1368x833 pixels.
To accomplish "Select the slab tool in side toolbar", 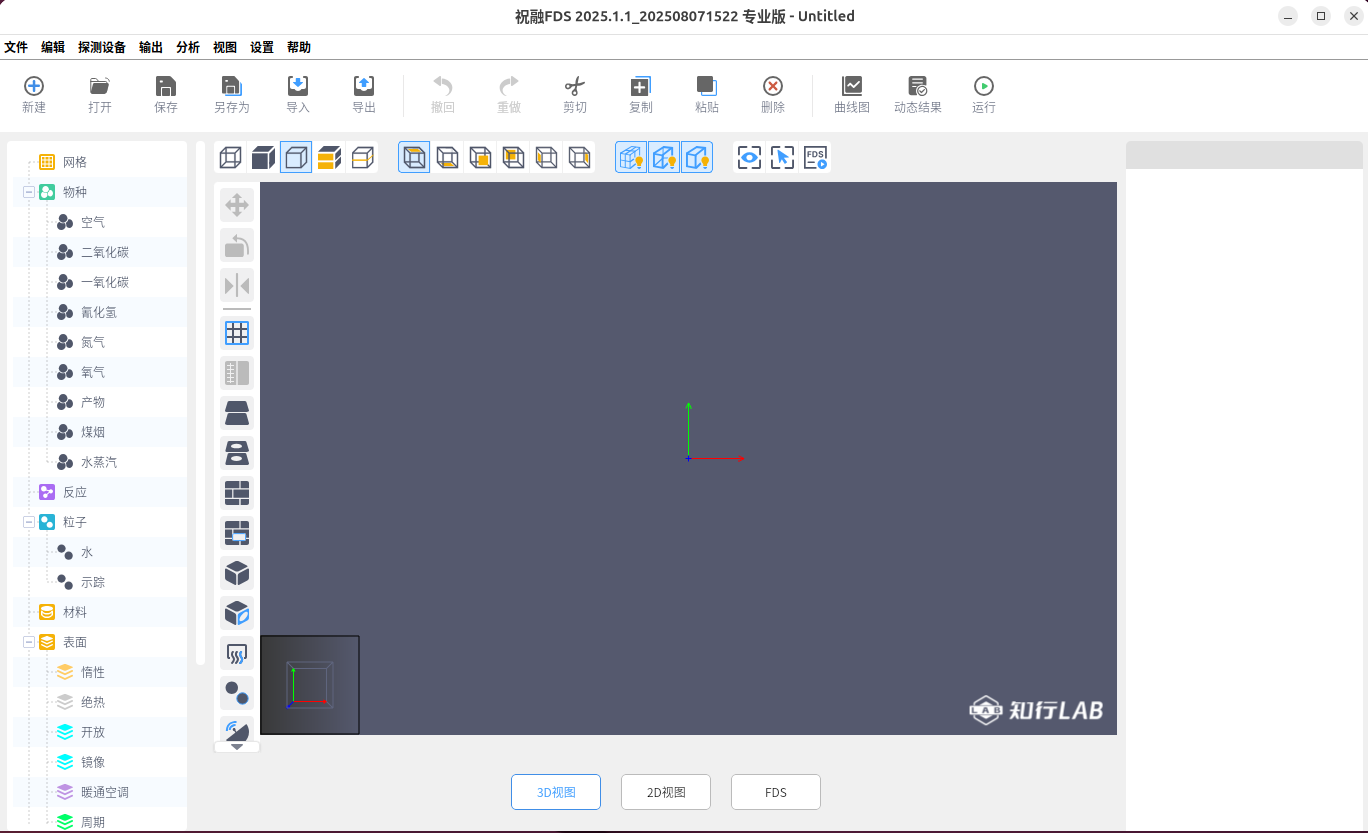I will pos(237,413).
